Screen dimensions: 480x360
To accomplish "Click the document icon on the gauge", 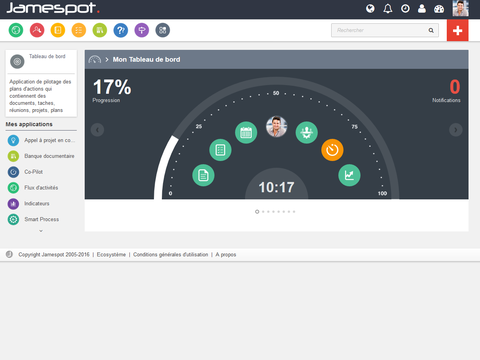I will [203, 175].
